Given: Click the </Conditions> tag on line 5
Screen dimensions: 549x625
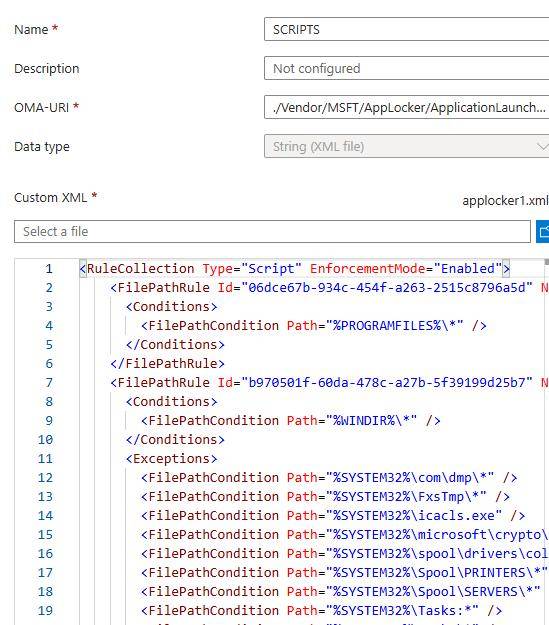Looking at the screenshot, I should click(x=175, y=345).
